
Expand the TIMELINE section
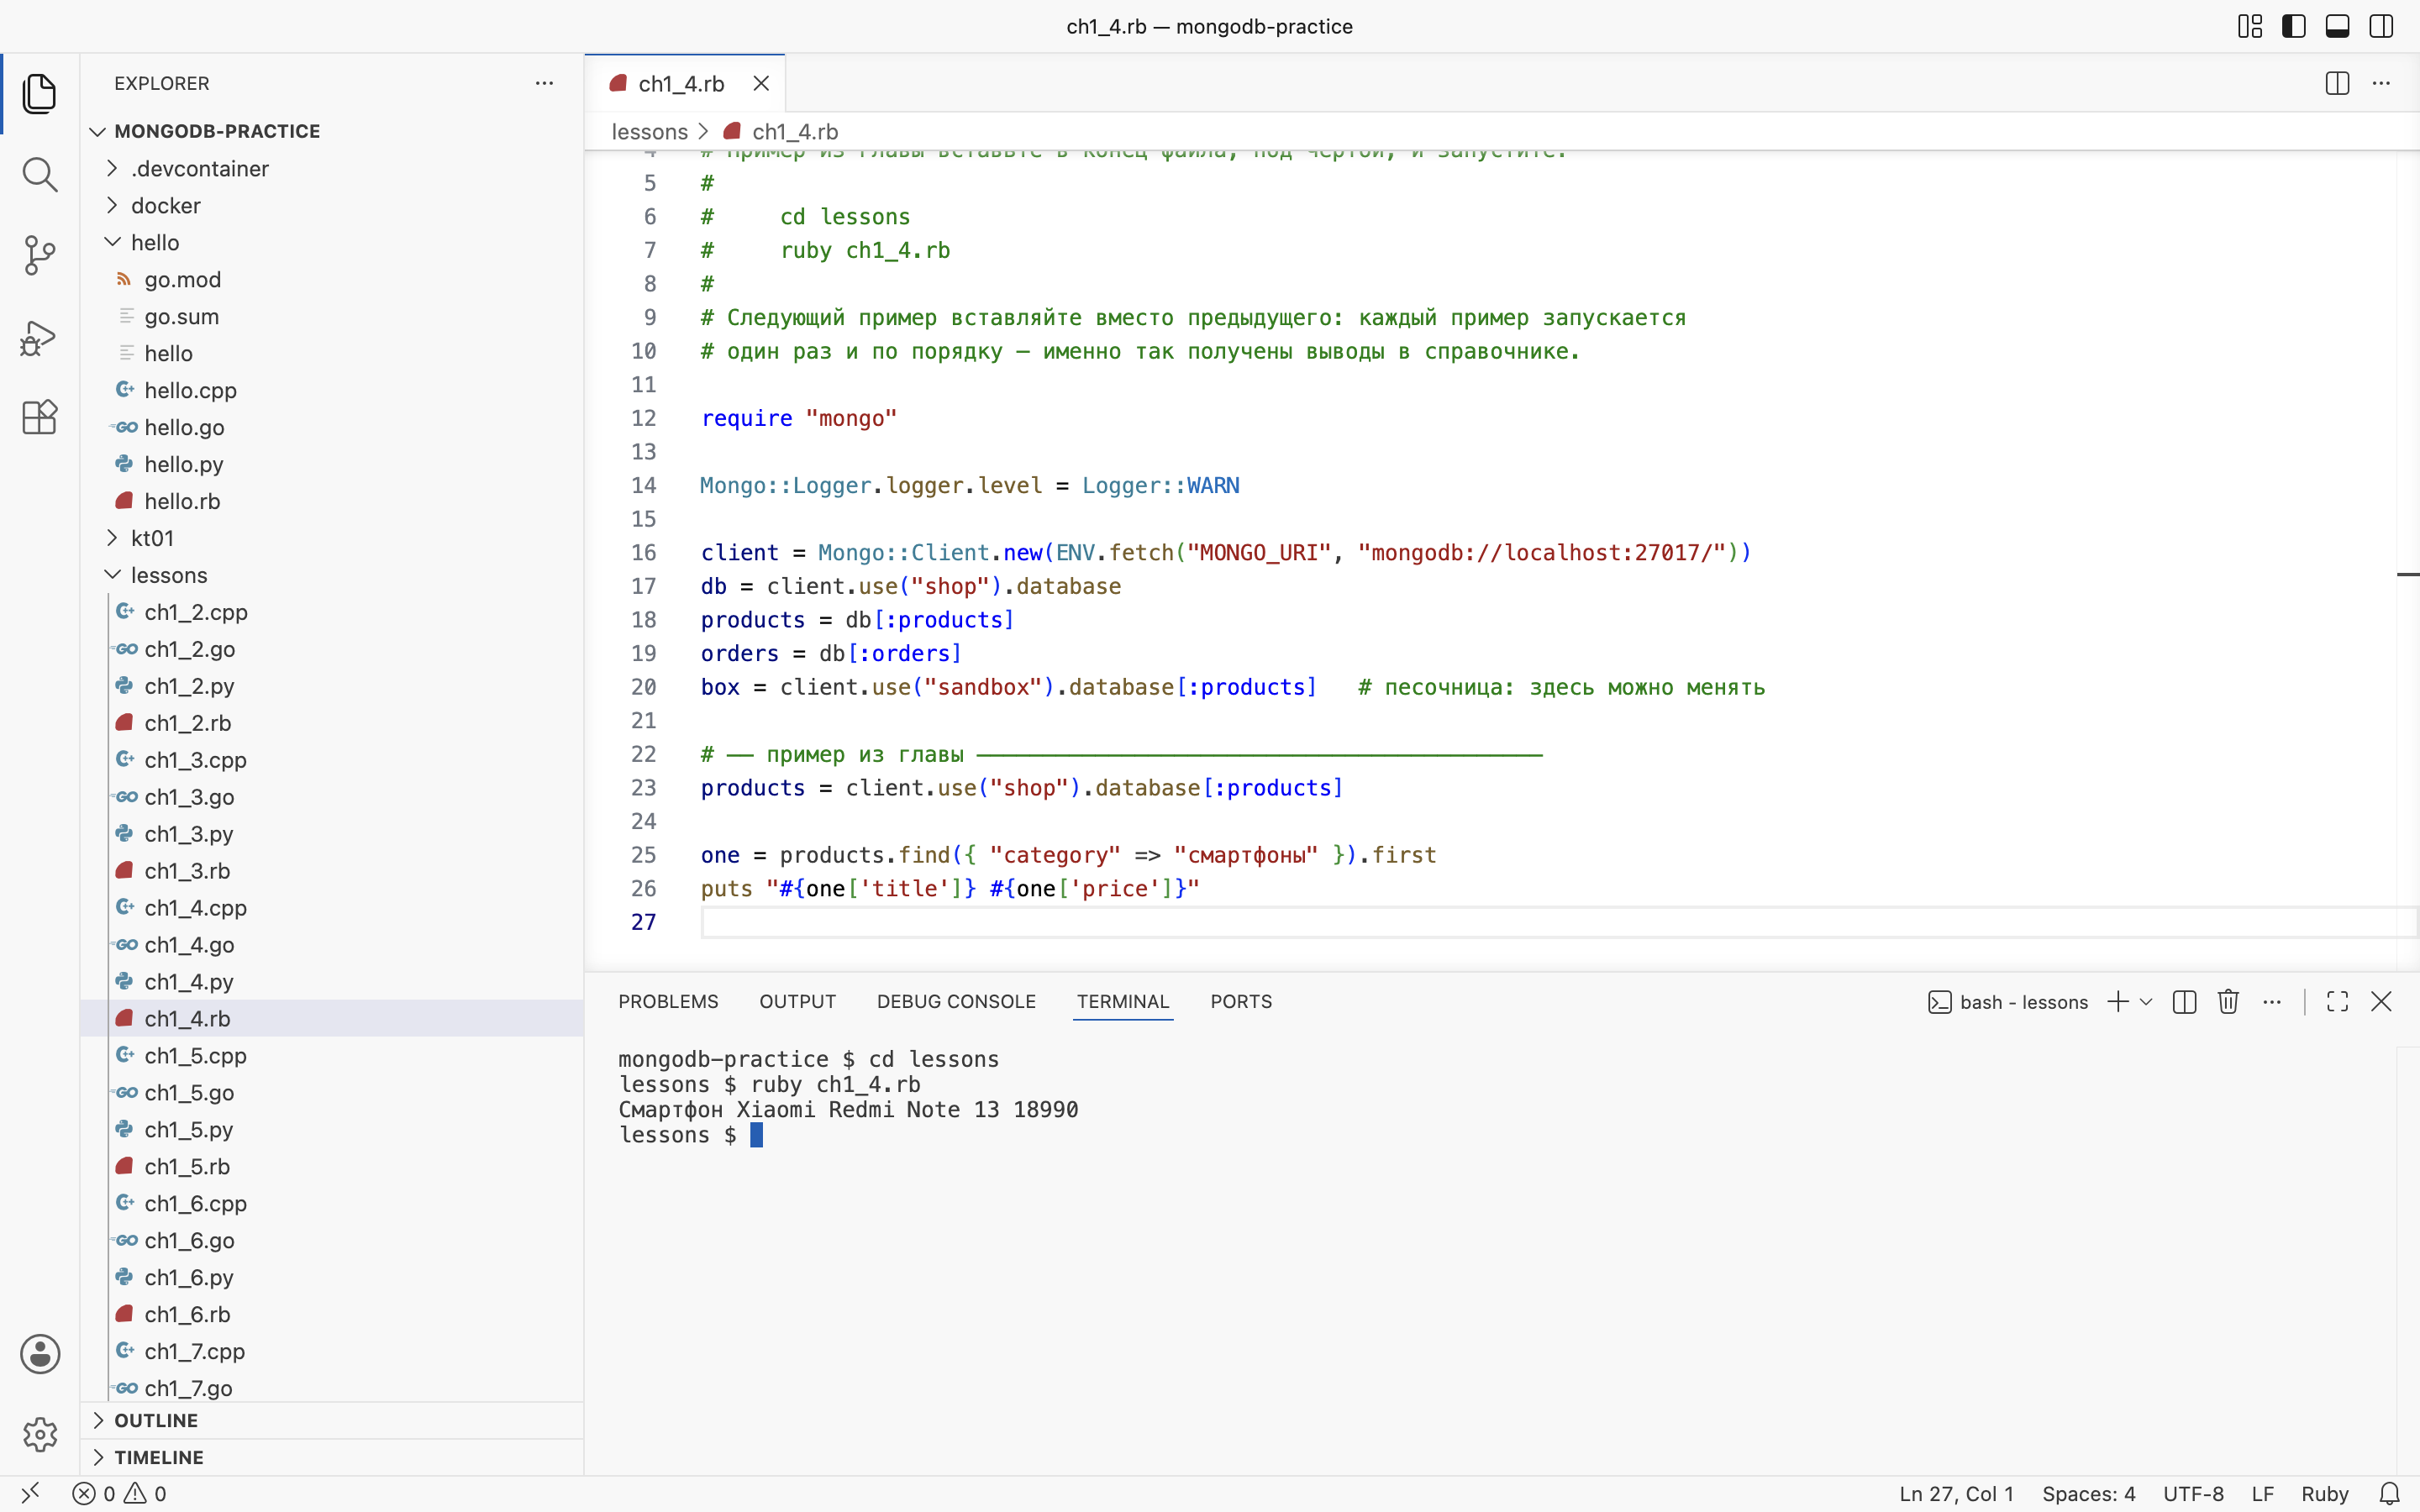point(332,1457)
